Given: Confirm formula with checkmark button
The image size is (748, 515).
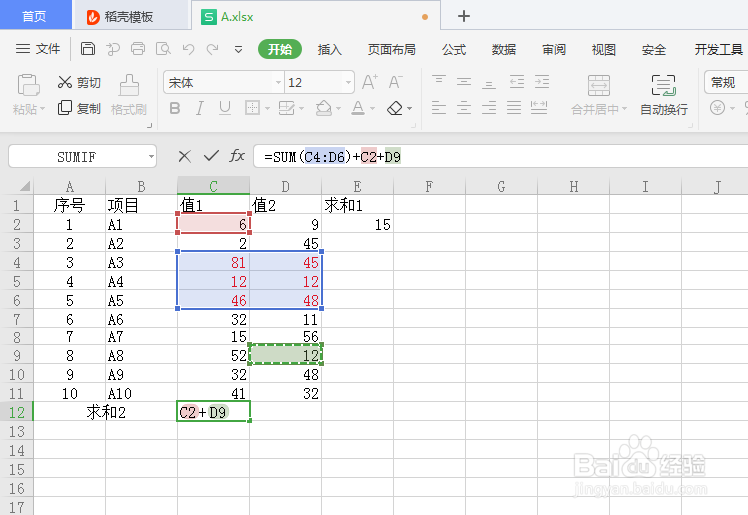Looking at the screenshot, I should [x=211, y=155].
